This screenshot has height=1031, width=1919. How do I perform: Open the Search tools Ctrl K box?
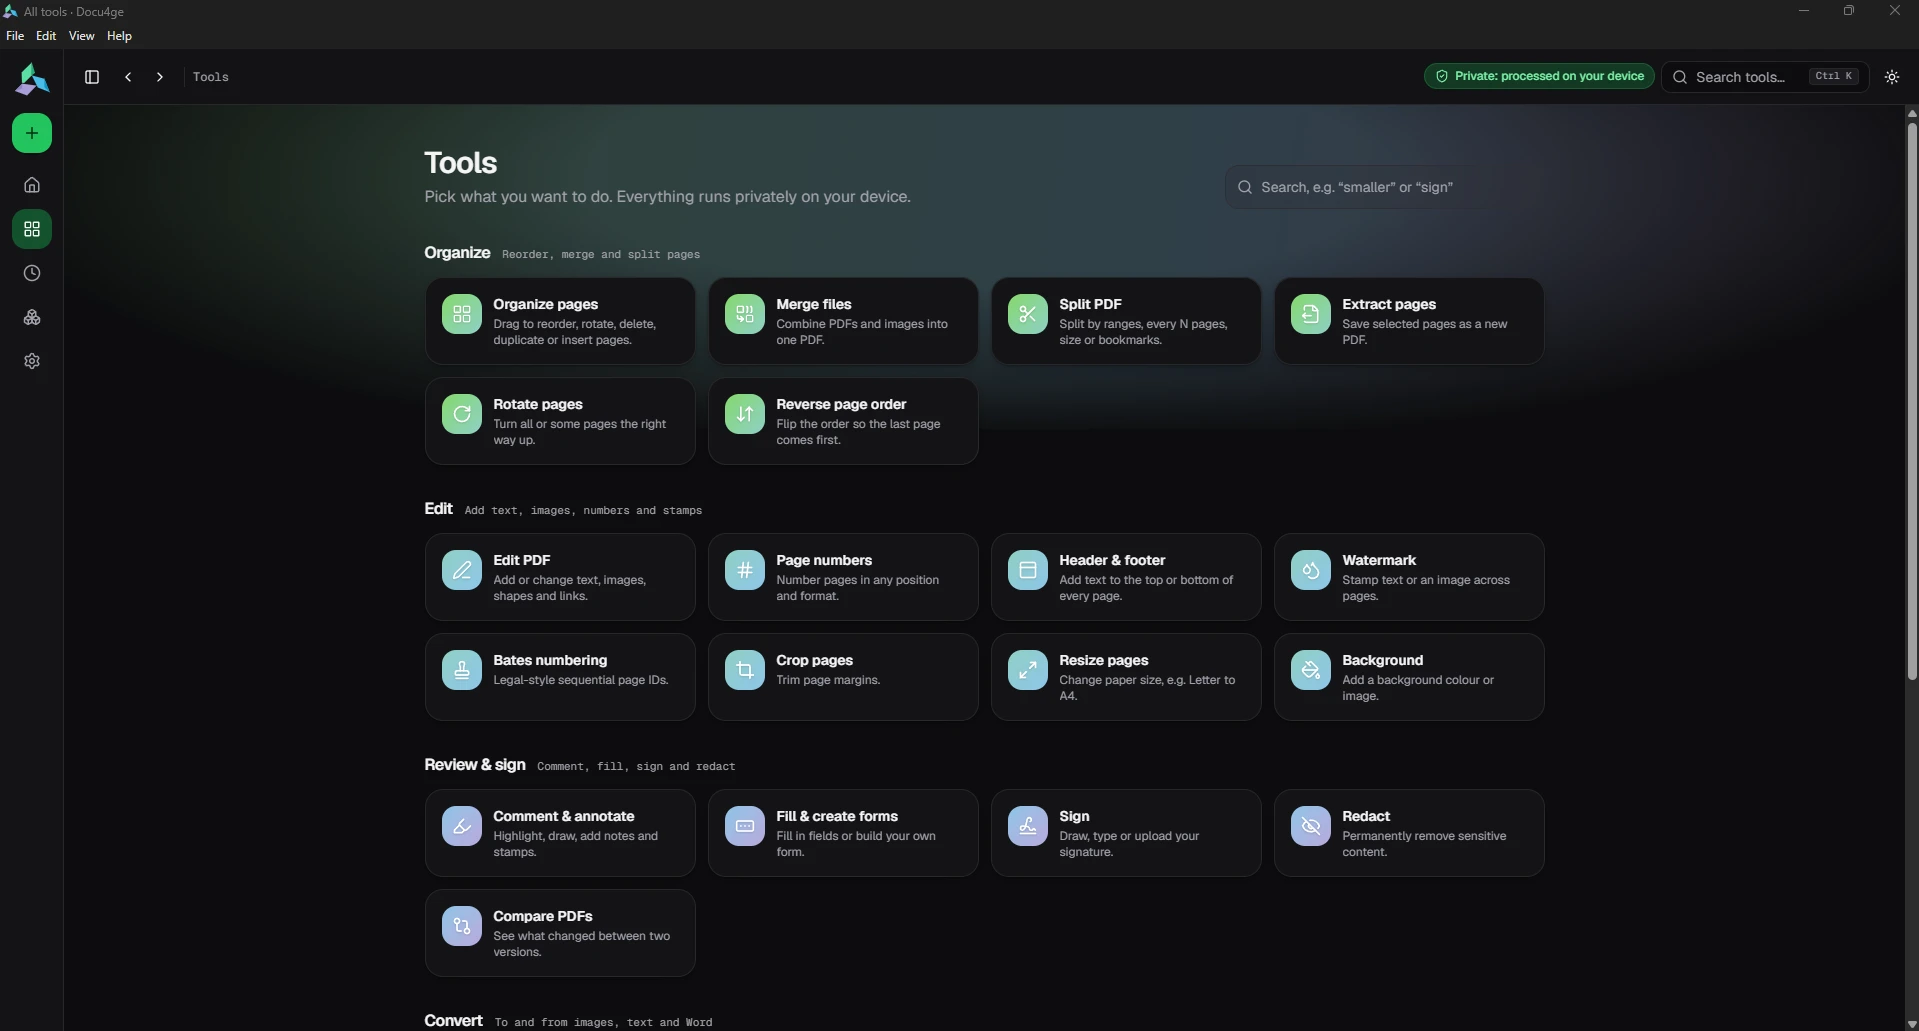tap(1765, 77)
